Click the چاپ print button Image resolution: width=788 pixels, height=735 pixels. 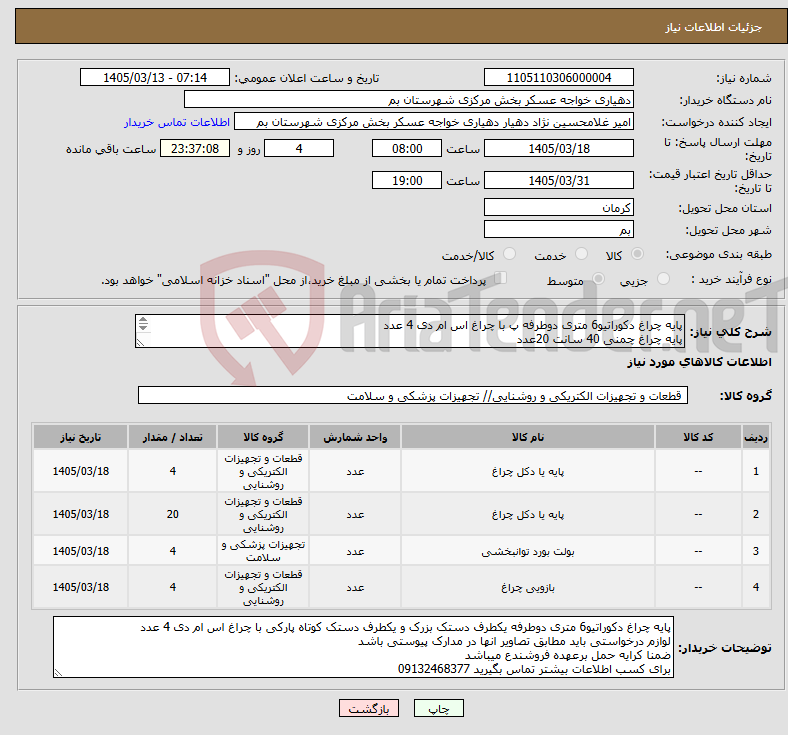coord(439,708)
